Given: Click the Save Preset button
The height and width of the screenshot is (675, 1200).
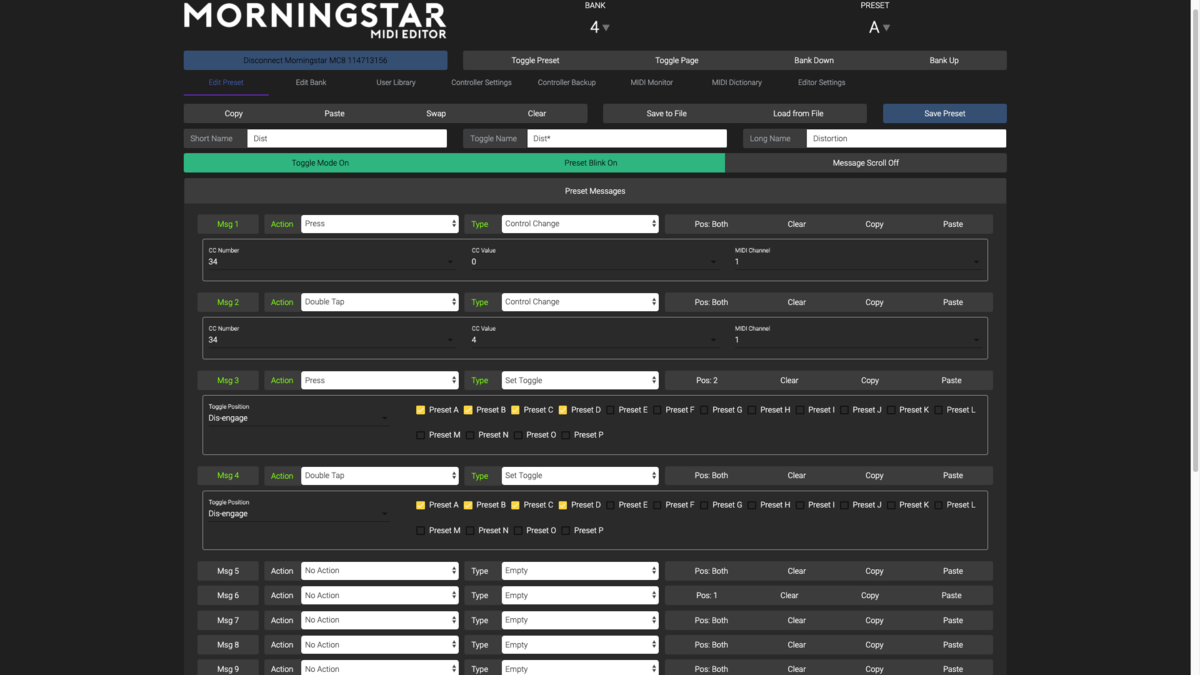Looking at the screenshot, I should pyautogui.click(x=944, y=114).
